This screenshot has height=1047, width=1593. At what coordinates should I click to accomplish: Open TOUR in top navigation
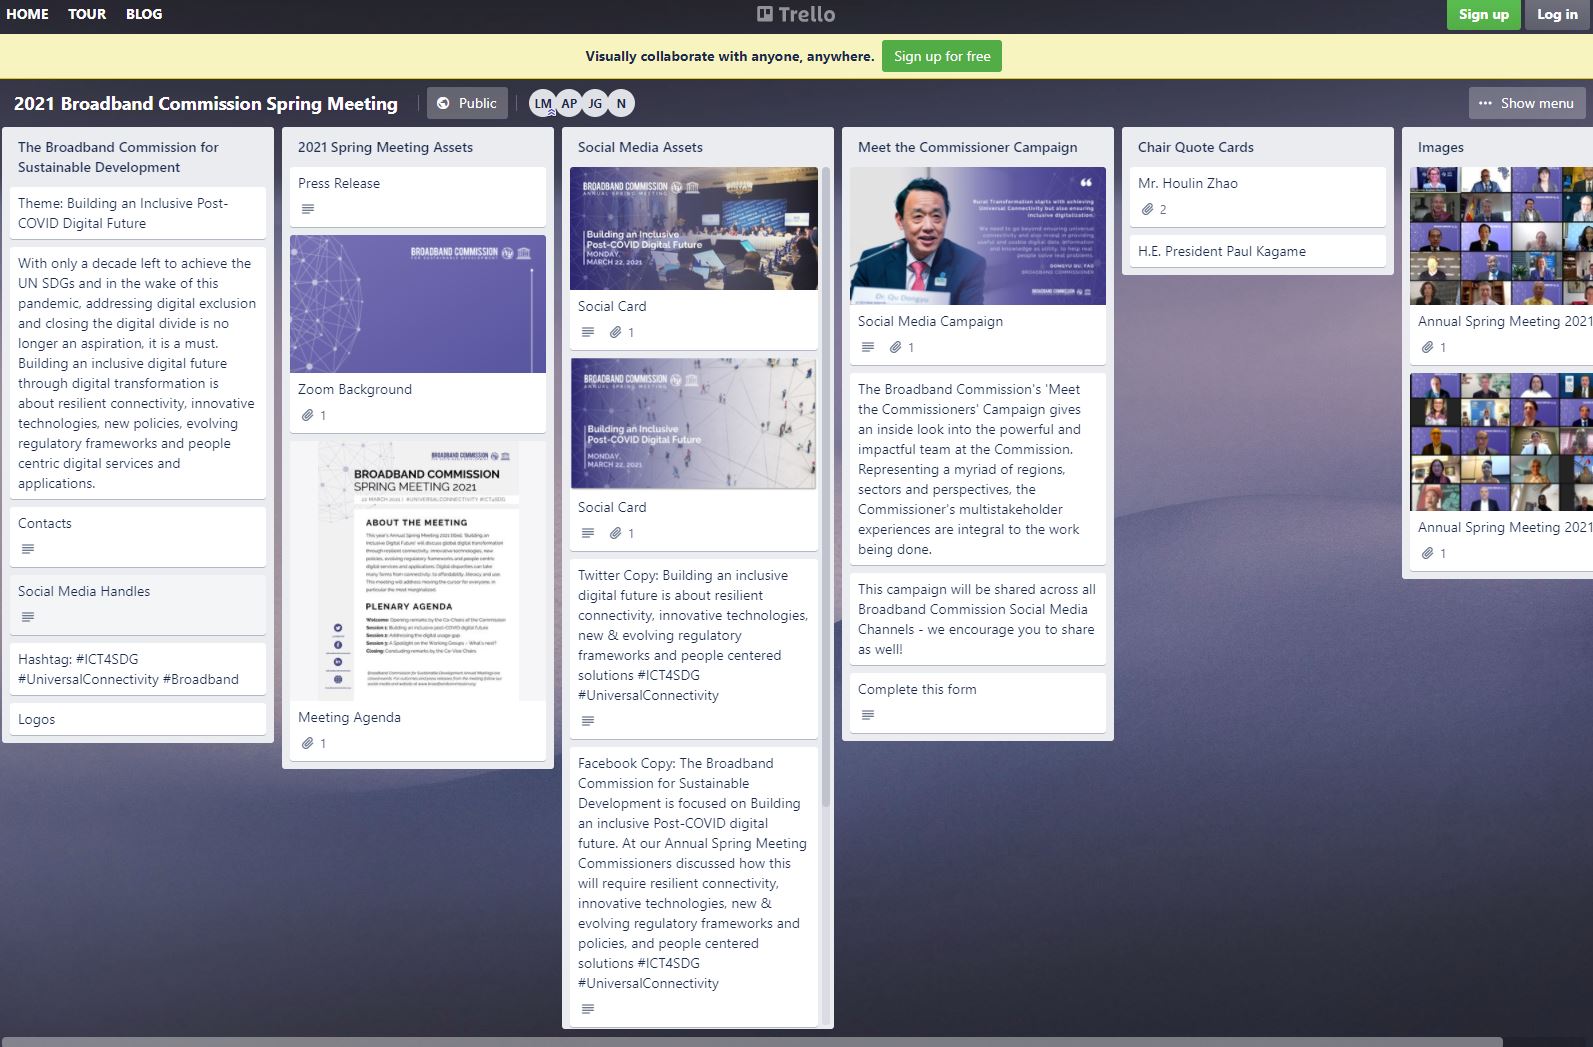click(87, 14)
